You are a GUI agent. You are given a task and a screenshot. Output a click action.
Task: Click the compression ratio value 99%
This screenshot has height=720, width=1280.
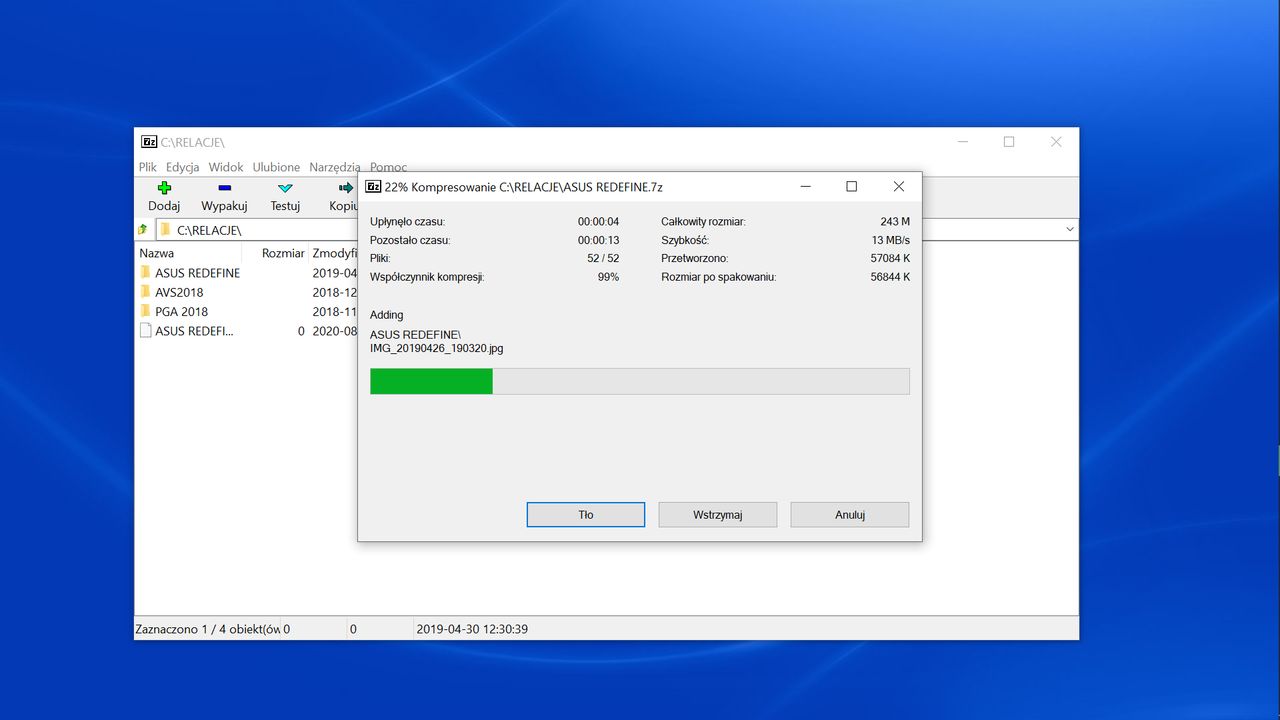pyautogui.click(x=608, y=277)
